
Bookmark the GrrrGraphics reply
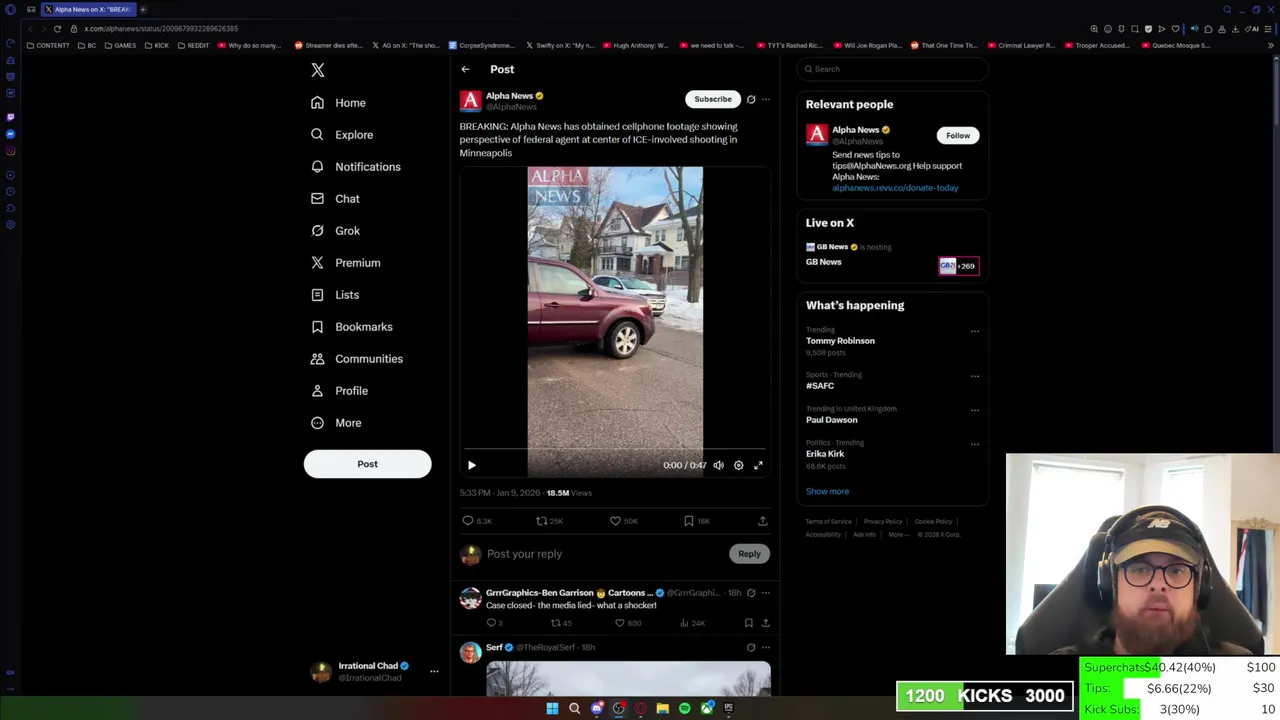click(x=748, y=623)
